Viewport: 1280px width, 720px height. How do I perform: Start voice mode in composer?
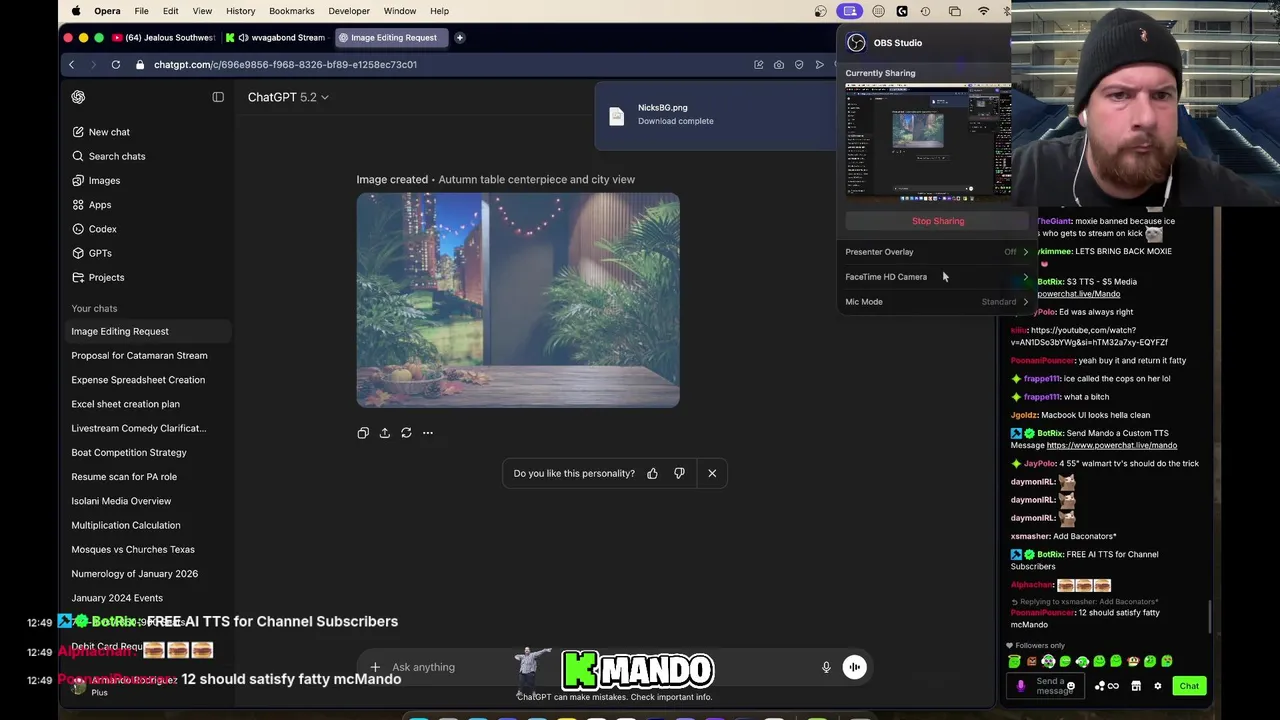click(854, 667)
